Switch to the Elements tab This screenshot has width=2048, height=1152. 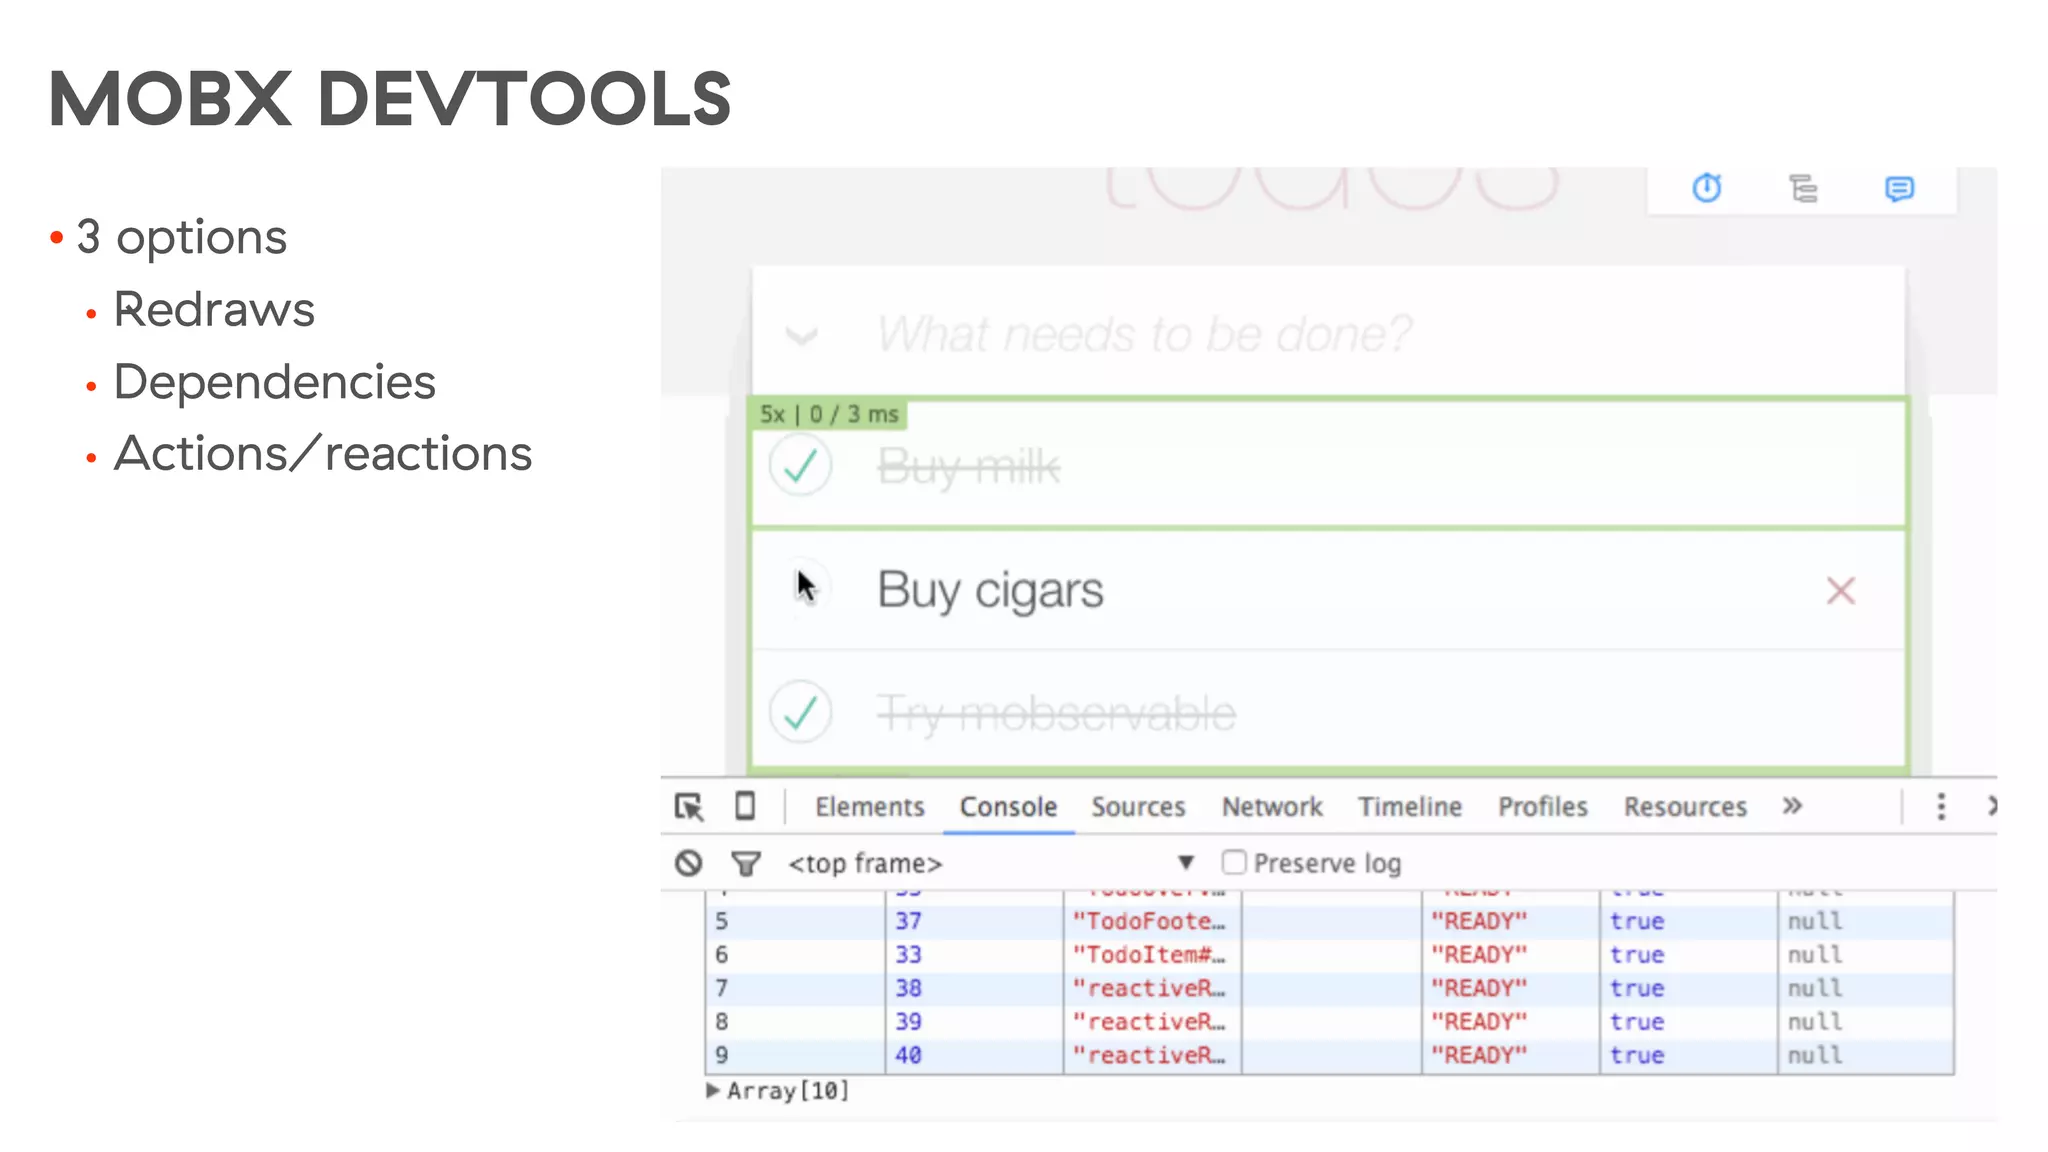869,807
